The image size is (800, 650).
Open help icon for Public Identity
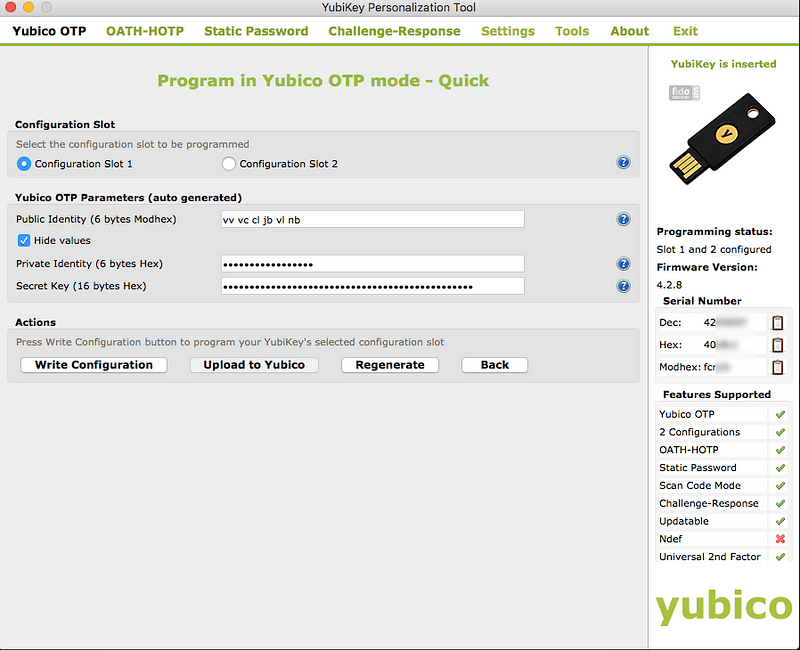point(623,219)
